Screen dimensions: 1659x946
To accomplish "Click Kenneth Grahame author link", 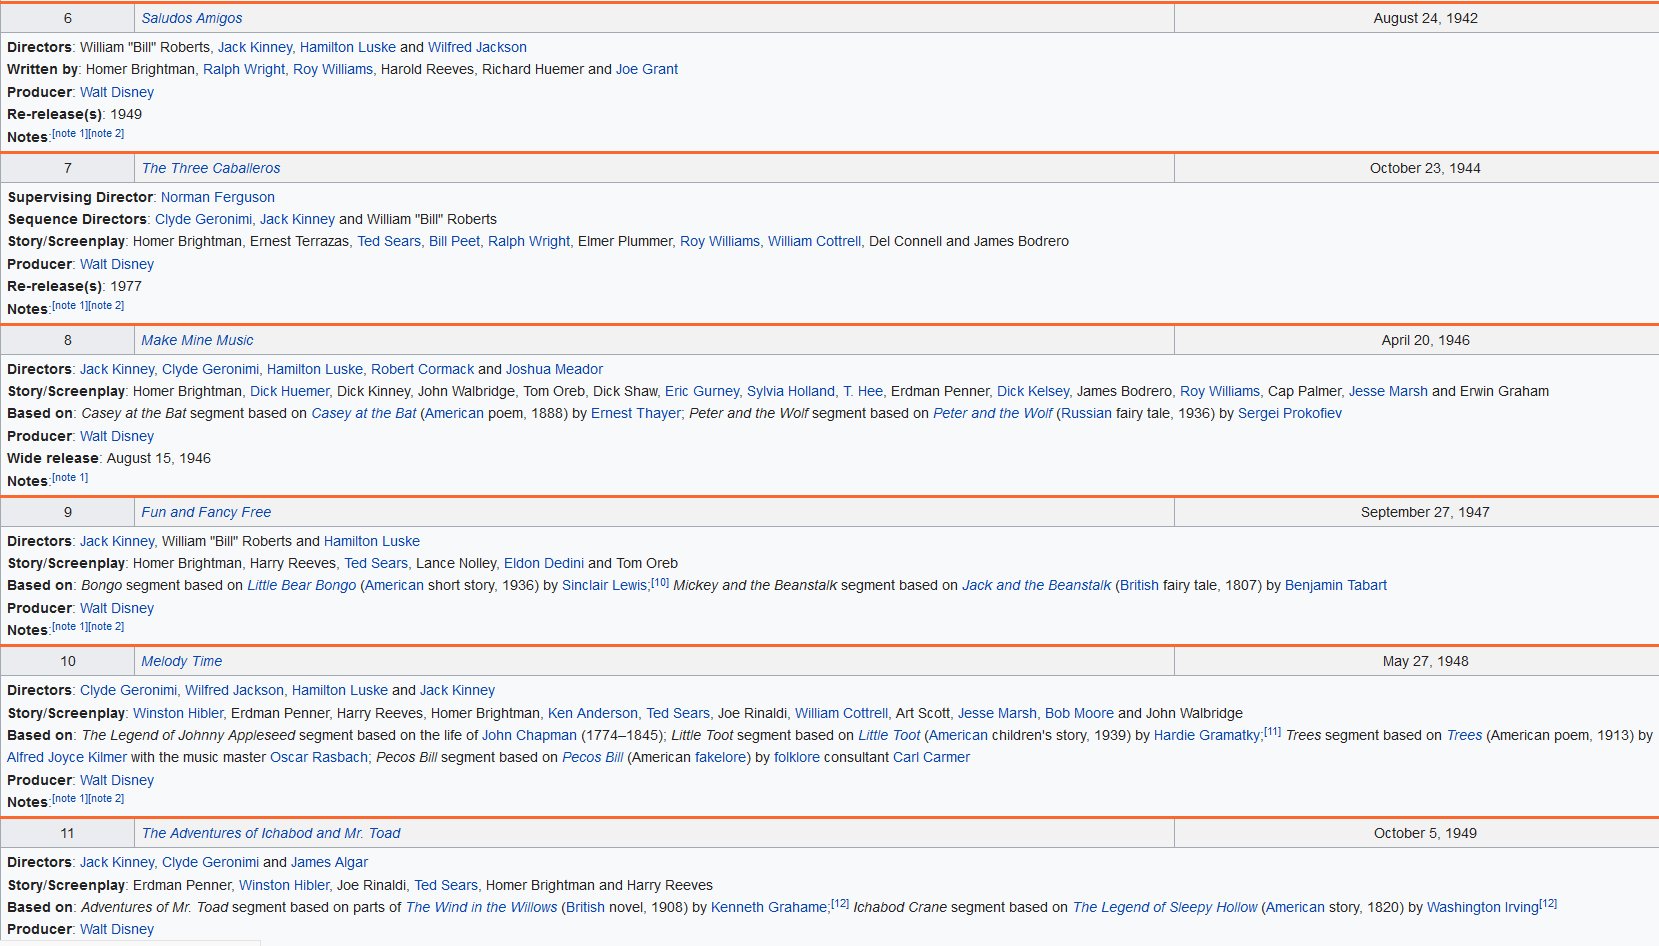I will [769, 907].
